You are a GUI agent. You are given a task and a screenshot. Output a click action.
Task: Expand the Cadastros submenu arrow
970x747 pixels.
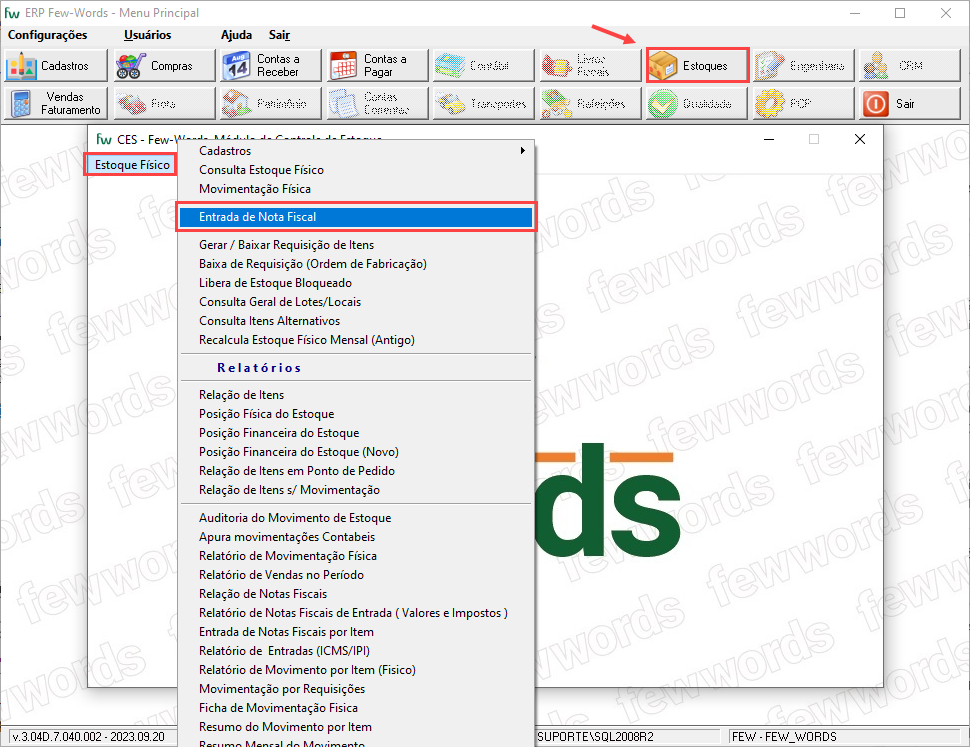pyautogui.click(x=523, y=150)
